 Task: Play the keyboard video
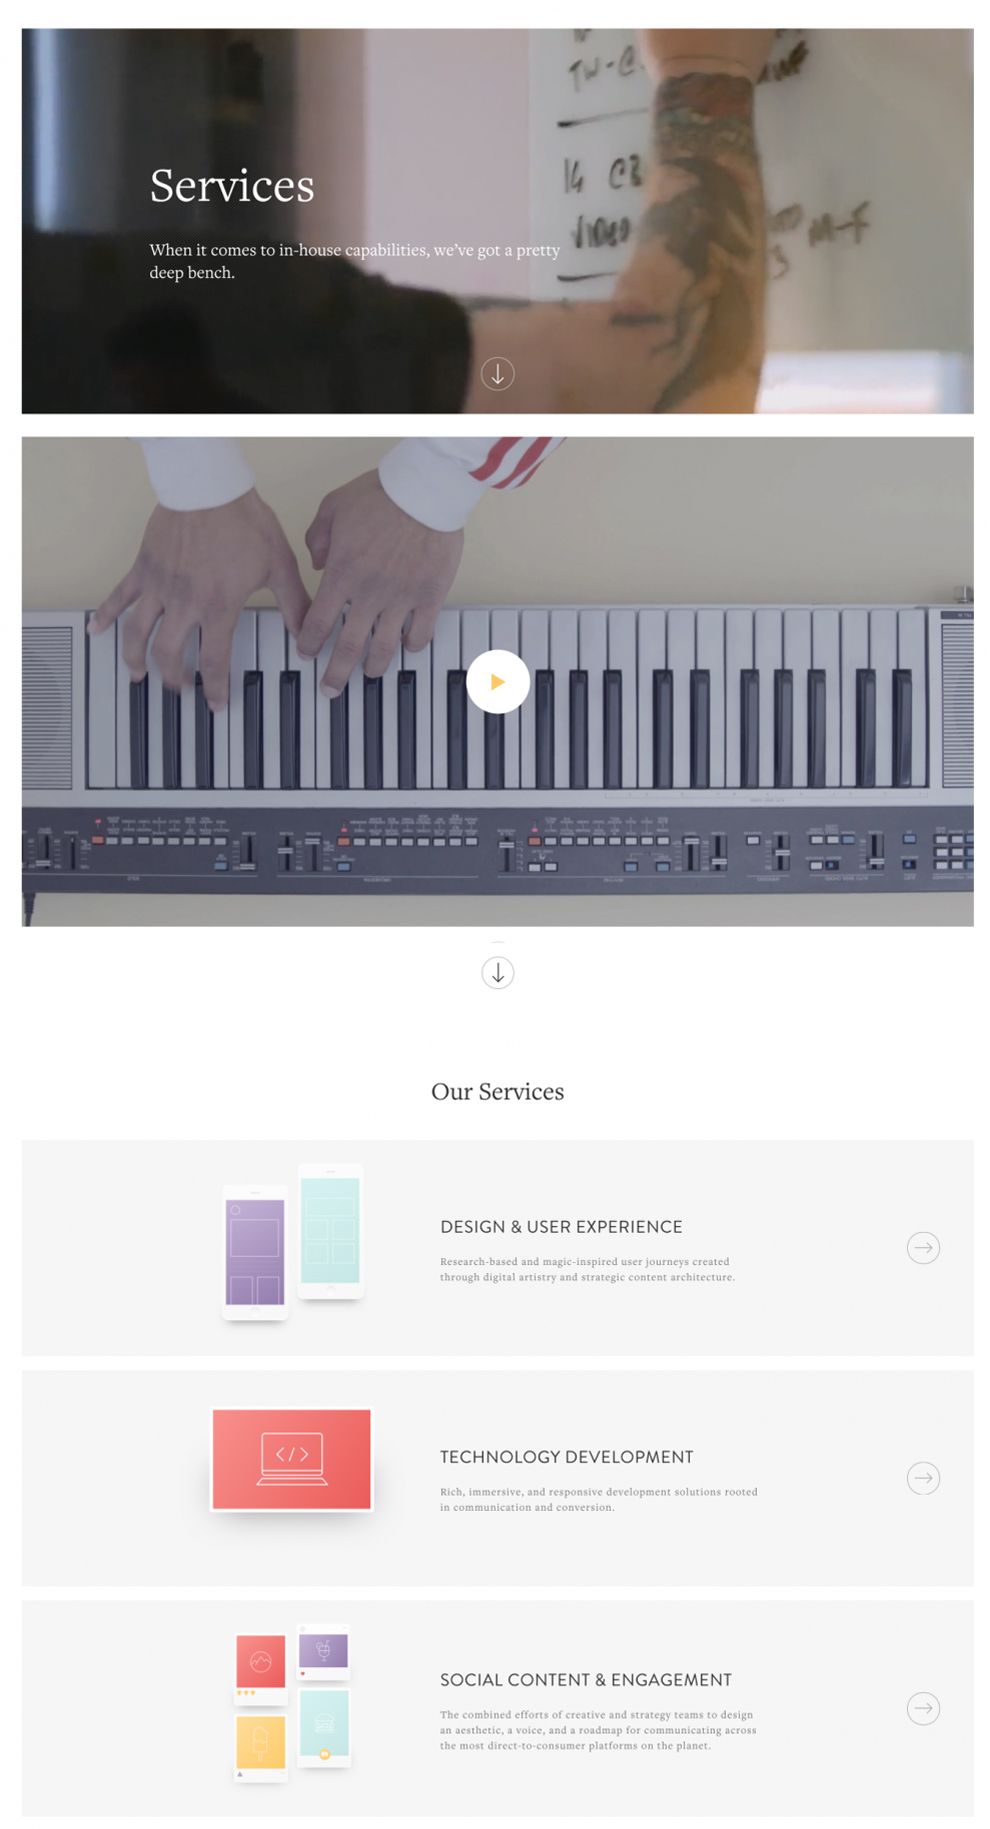497,682
